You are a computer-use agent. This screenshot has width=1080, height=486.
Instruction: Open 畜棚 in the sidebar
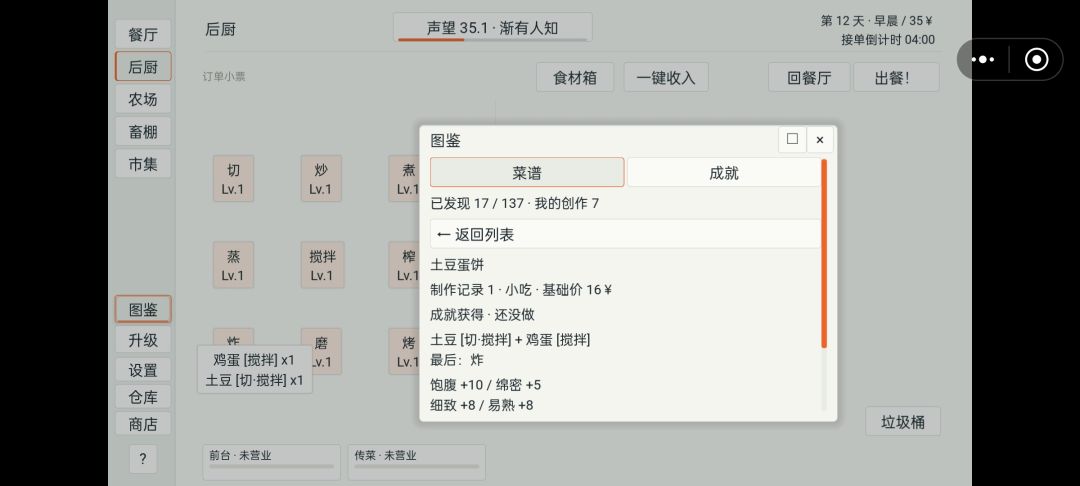[x=143, y=131]
